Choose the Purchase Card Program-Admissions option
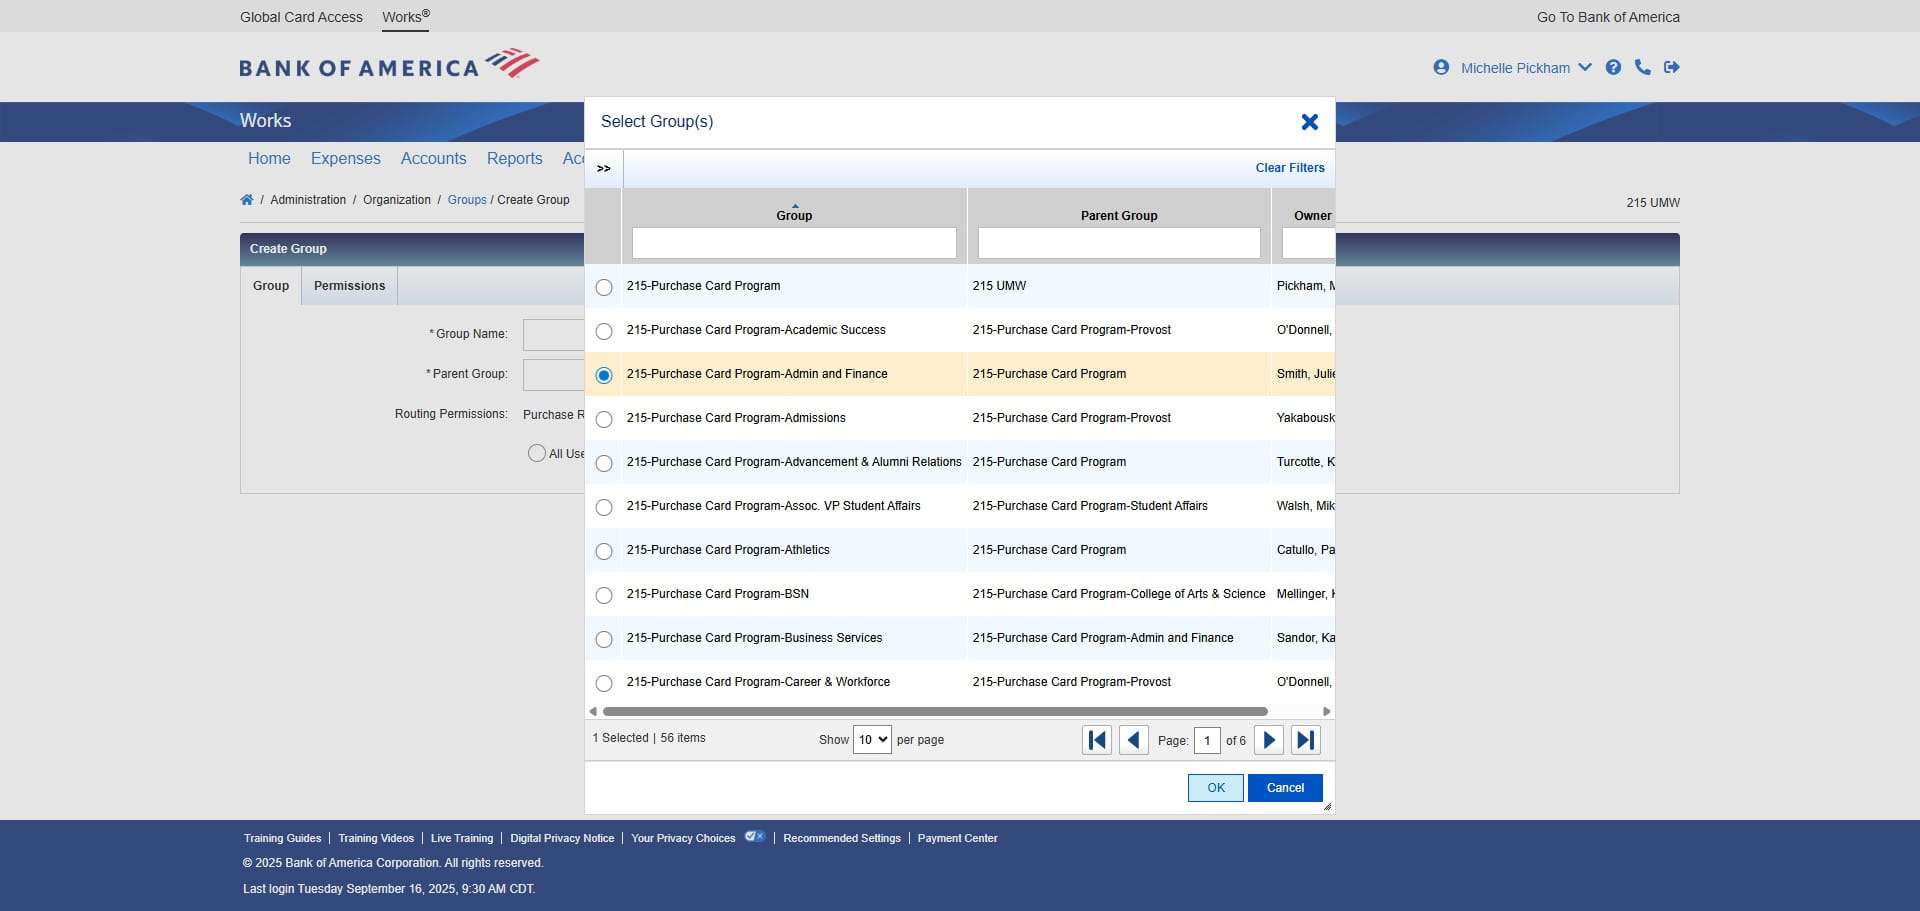This screenshot has height=911, width=1920. point(604,419)
